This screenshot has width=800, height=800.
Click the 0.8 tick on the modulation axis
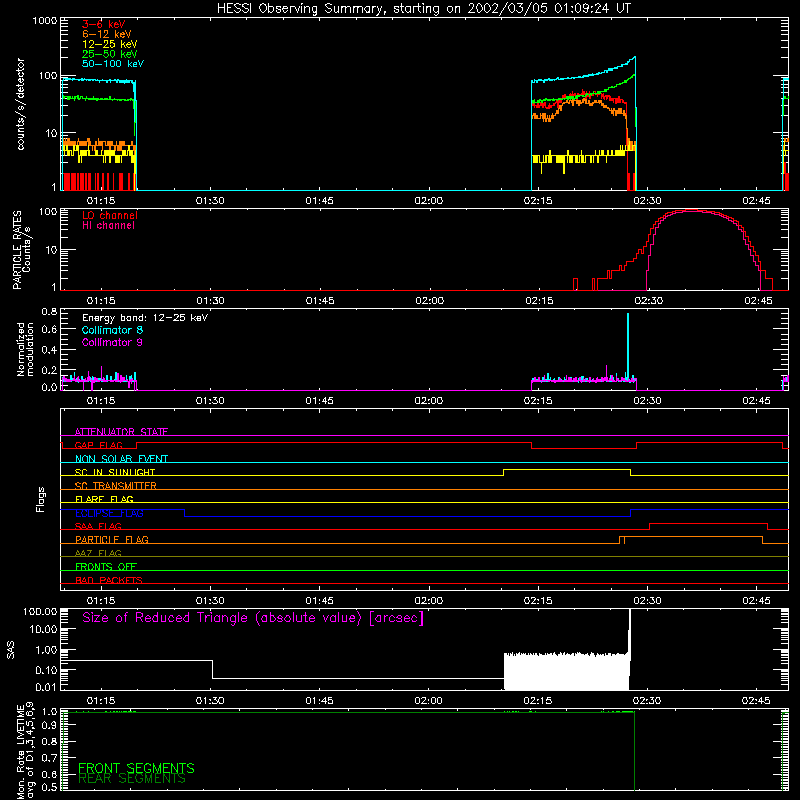point(49,312)
